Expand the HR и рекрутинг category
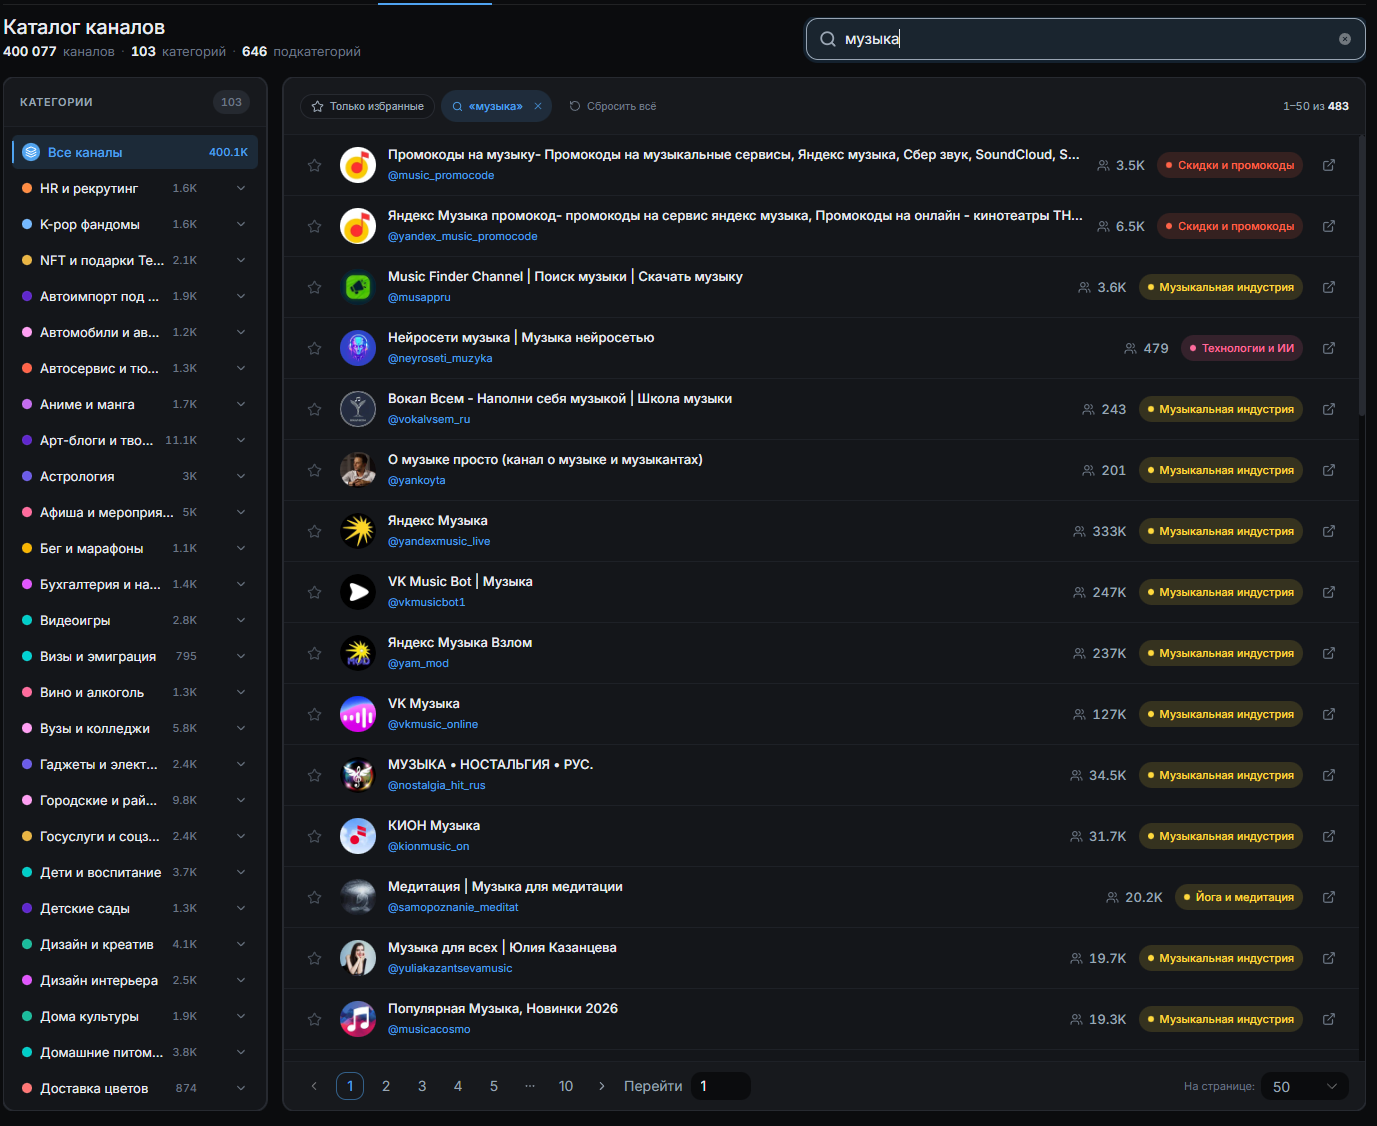 [241, 188]
